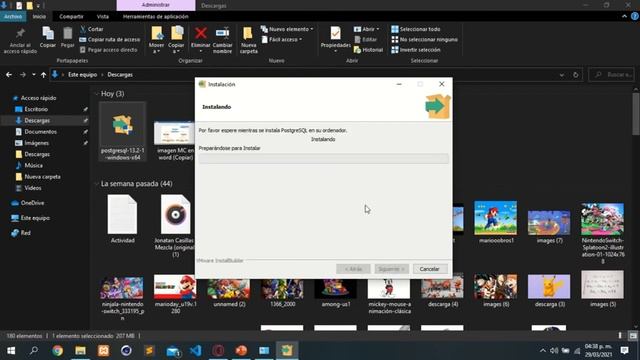Minimize the Instalación dialog

coord(399,84)
